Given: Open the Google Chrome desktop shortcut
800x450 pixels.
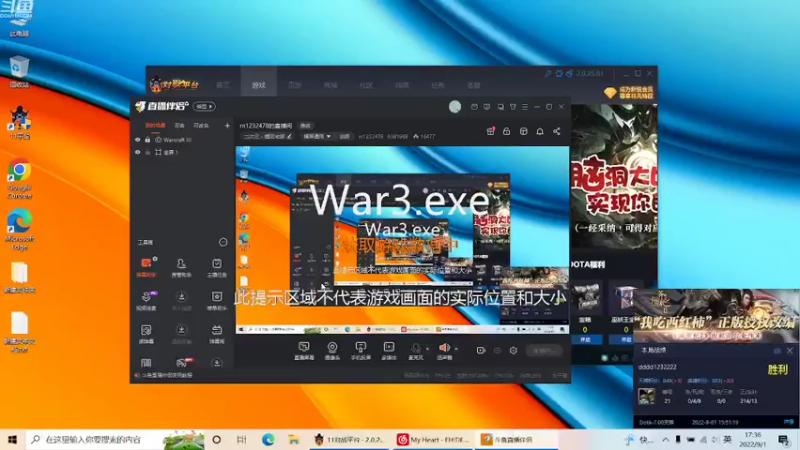Looking at the screenshot, I should [19, 179].
